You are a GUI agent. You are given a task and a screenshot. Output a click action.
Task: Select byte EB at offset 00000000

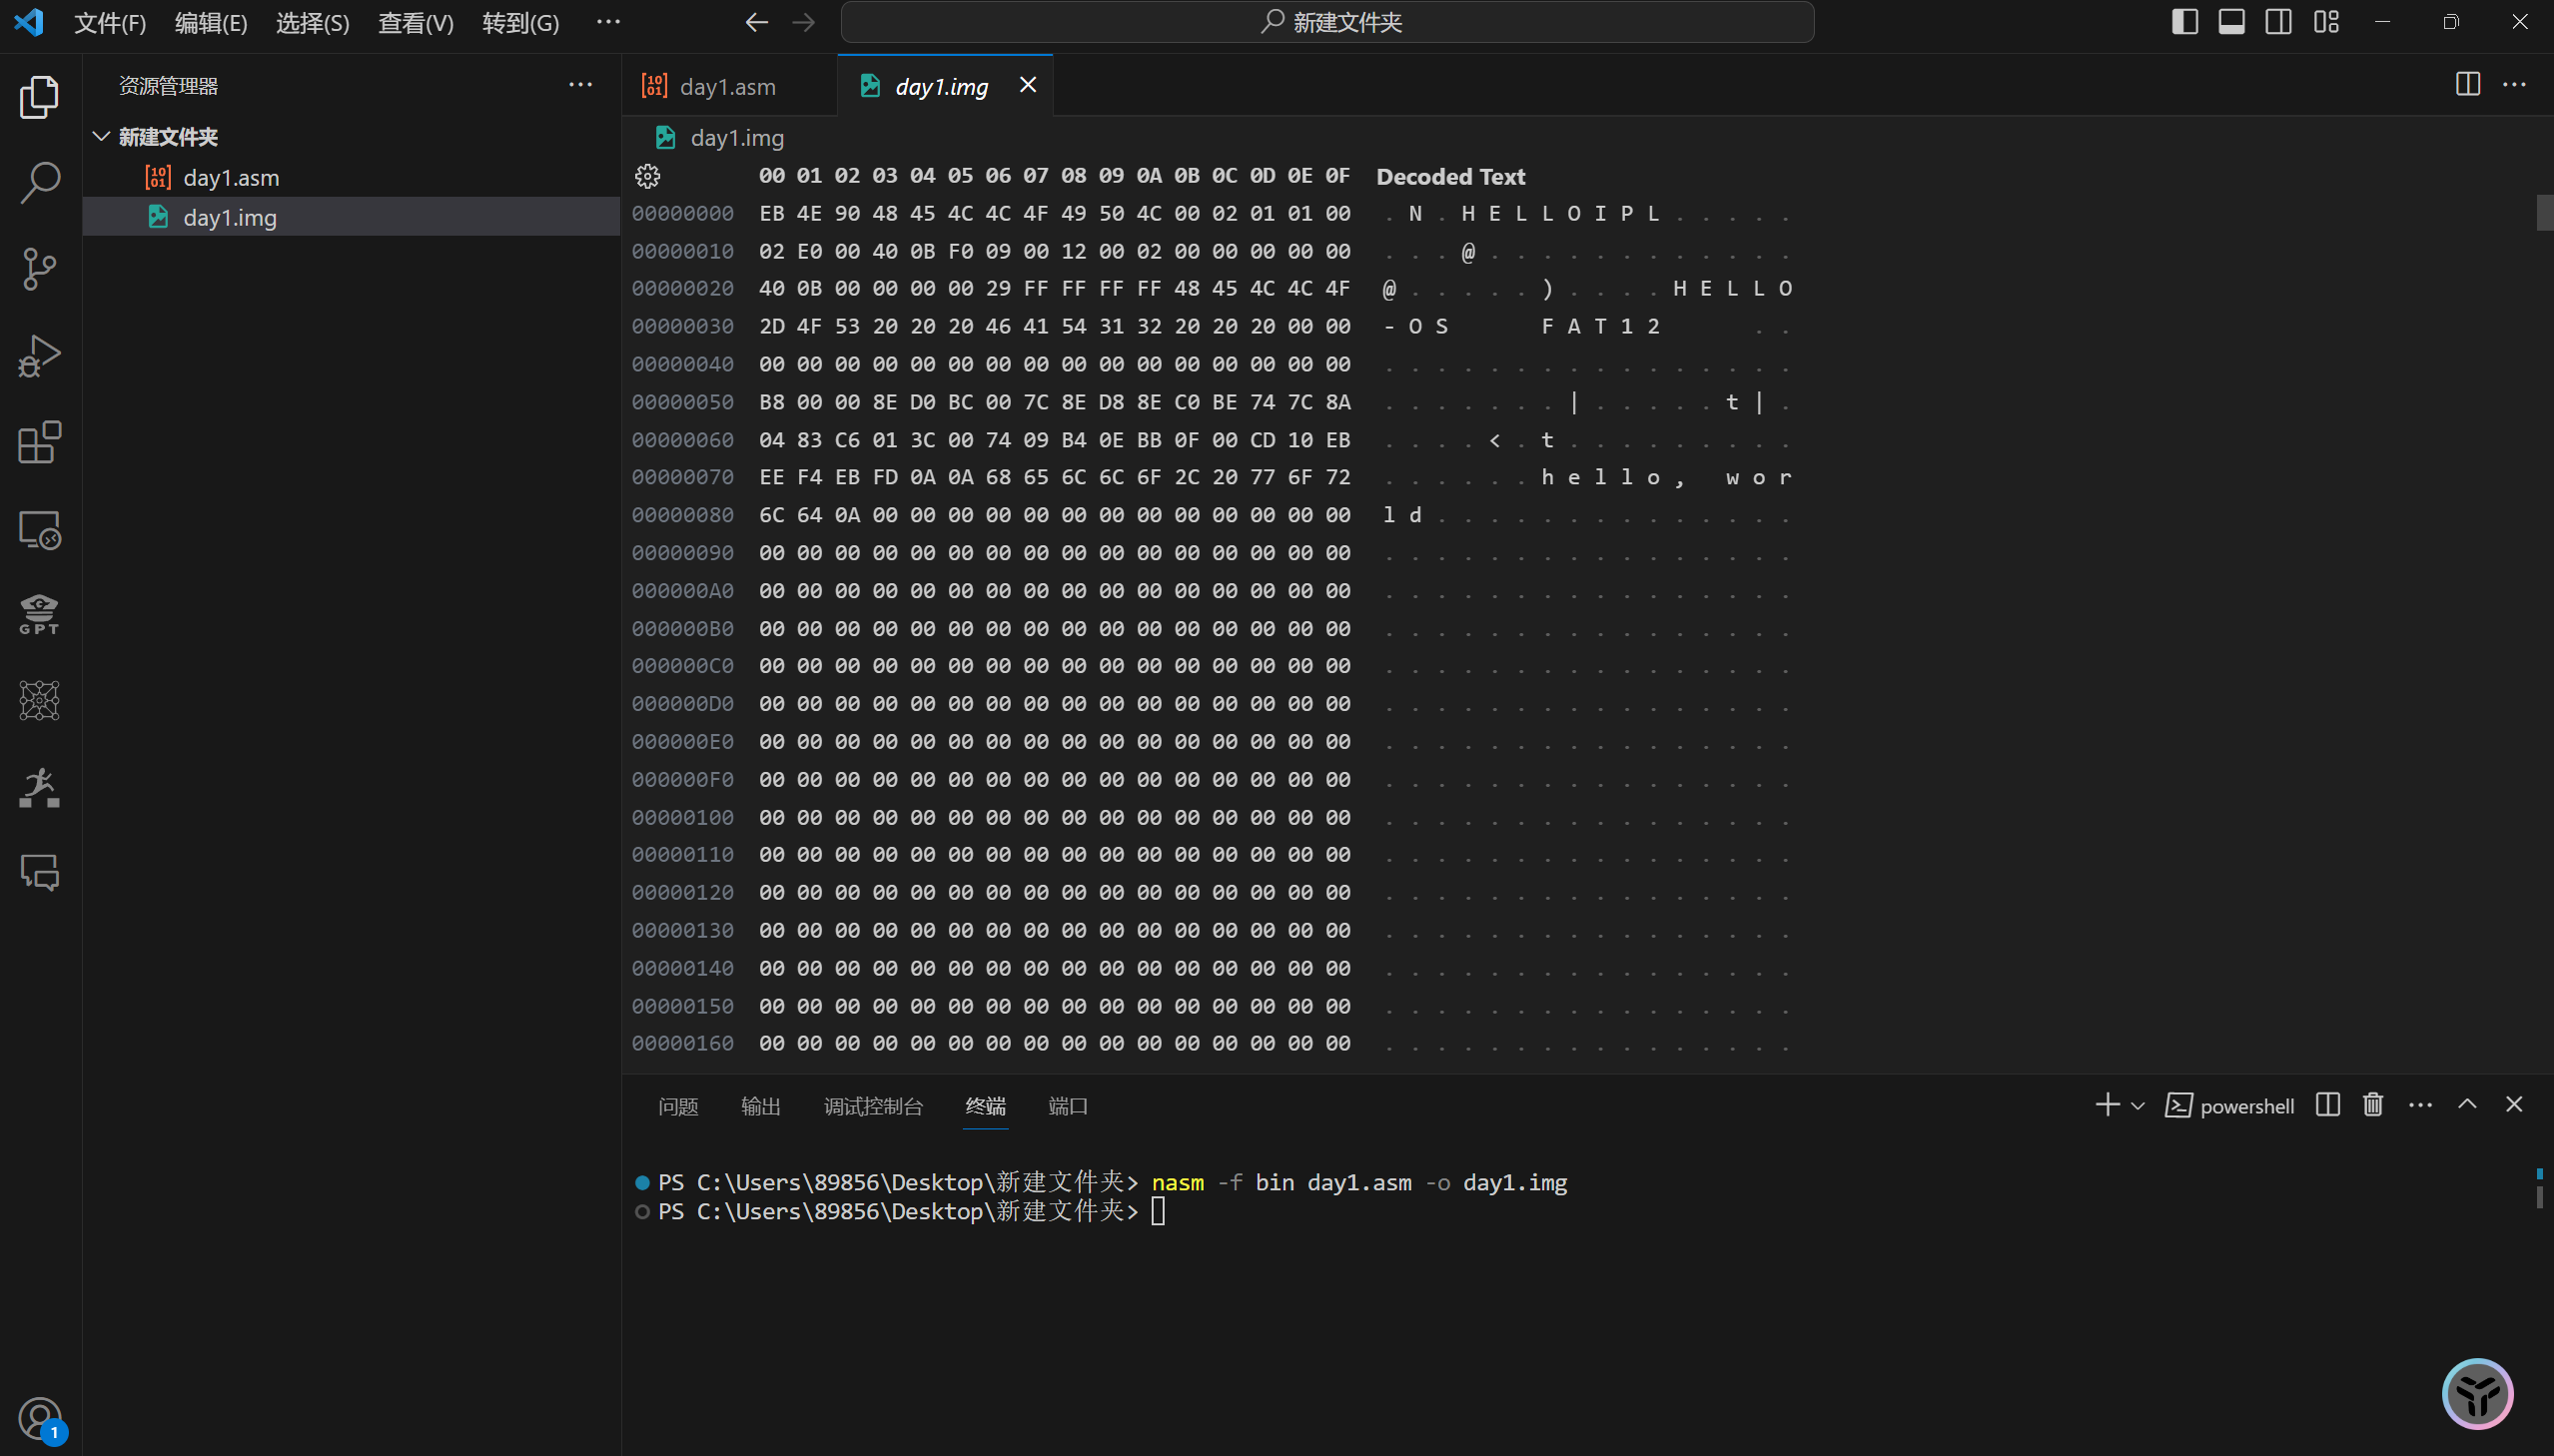(x=772, y=213)
